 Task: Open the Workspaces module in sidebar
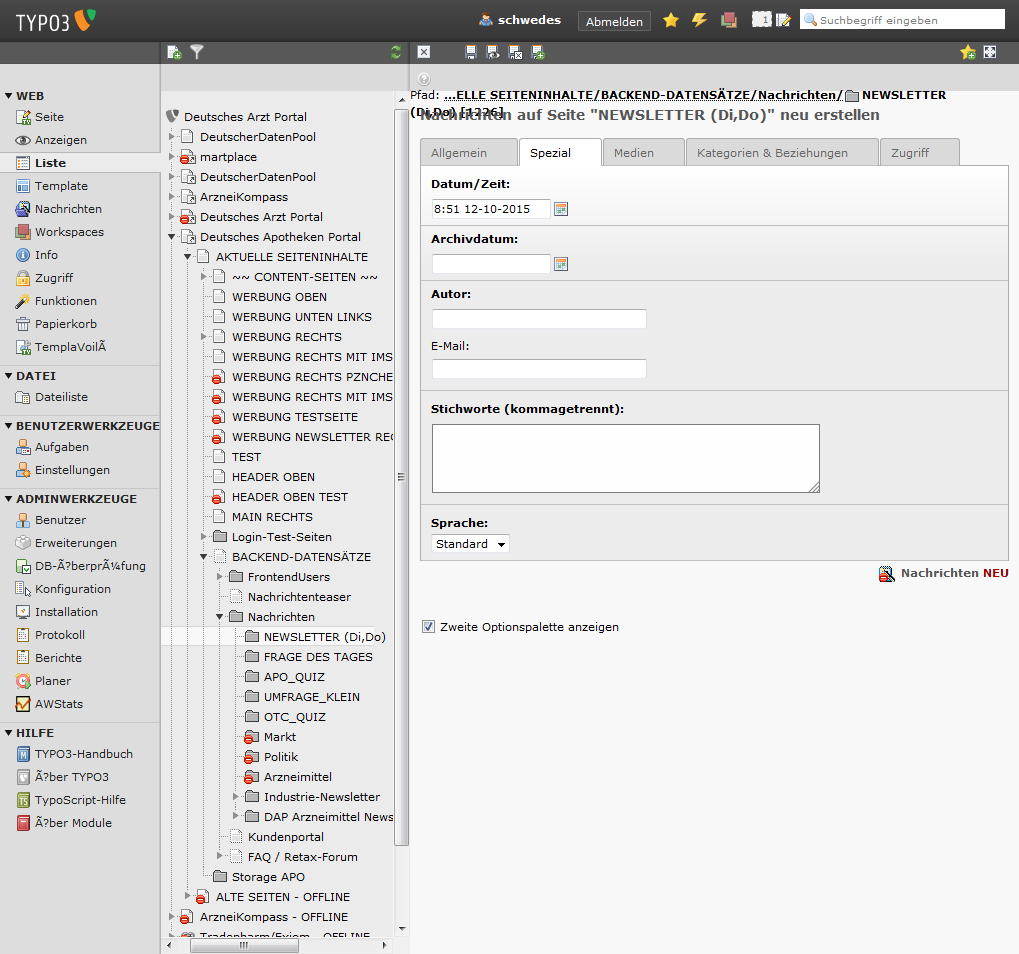tap(69, 232)
